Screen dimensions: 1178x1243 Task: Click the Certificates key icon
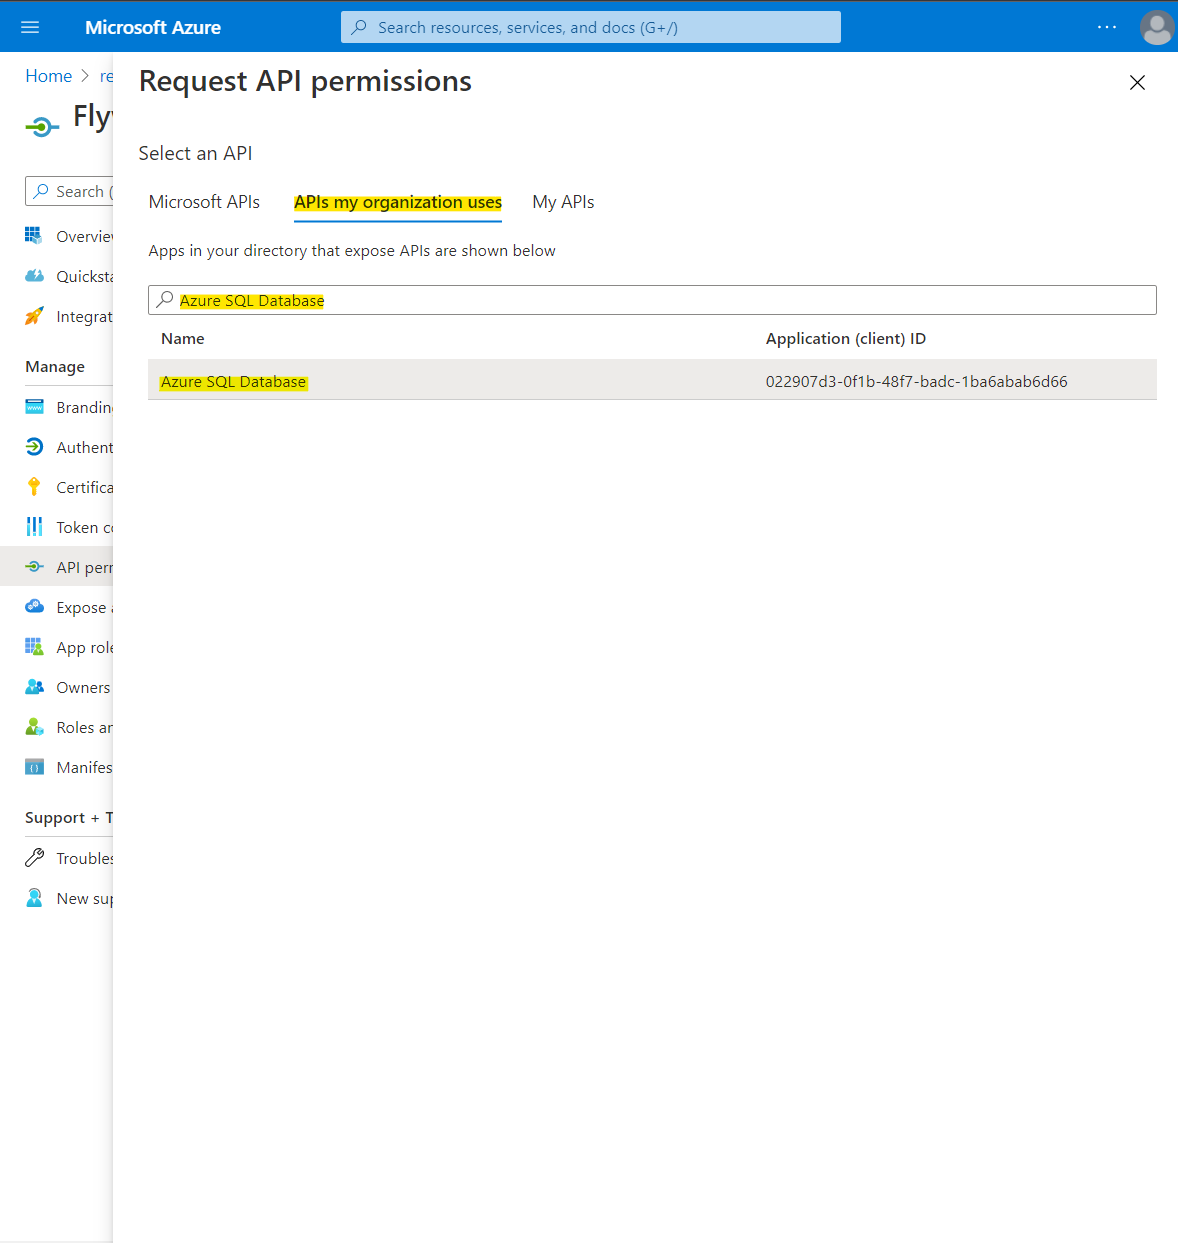pyautogui.click(x=34, y=487)
